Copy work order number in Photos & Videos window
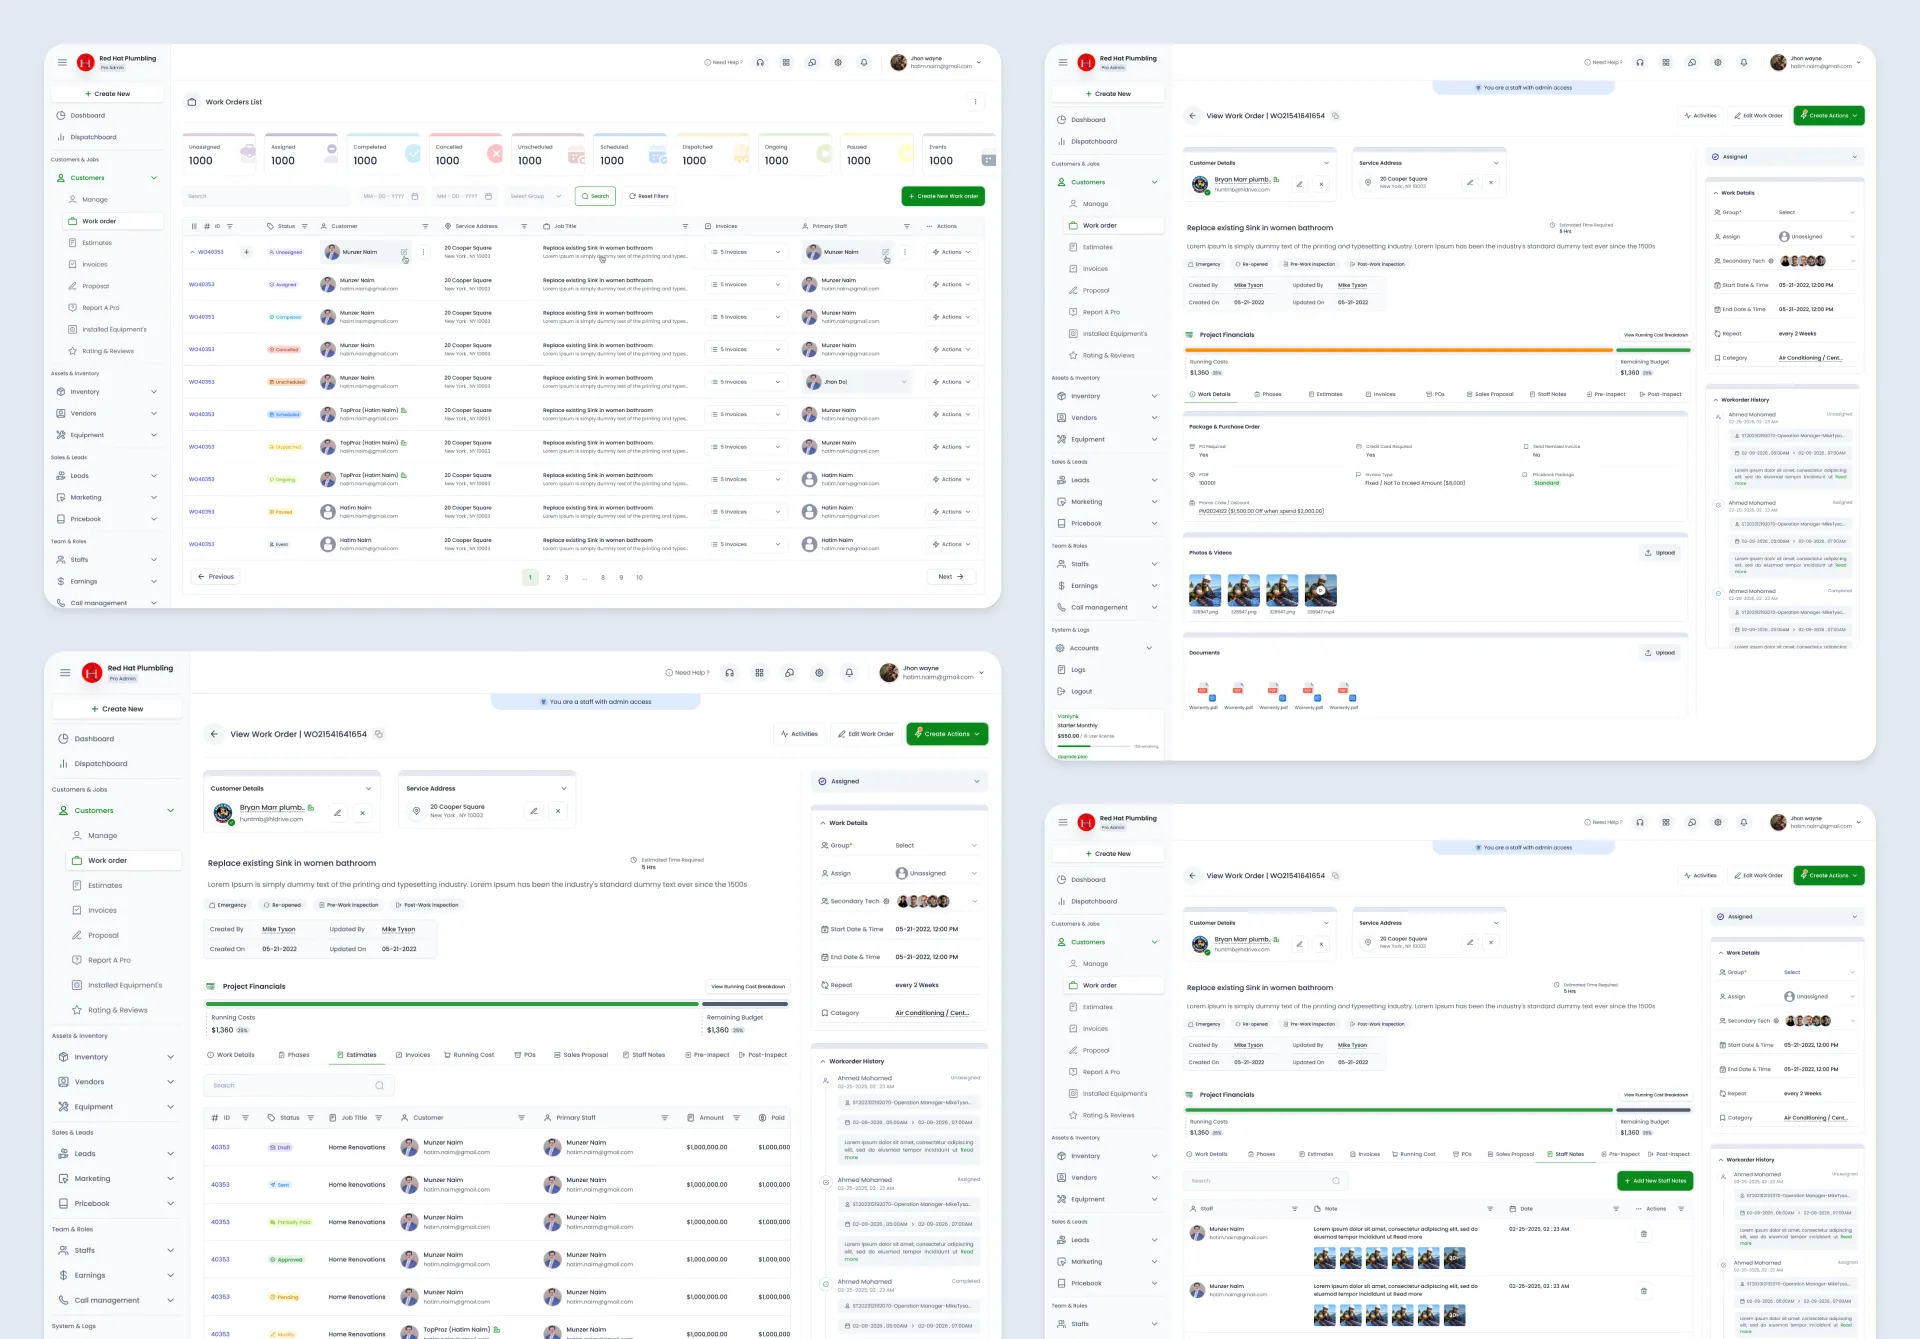Image resolution: width=1920 pixels, height=1339 pixels. (x=1335, y=115)
